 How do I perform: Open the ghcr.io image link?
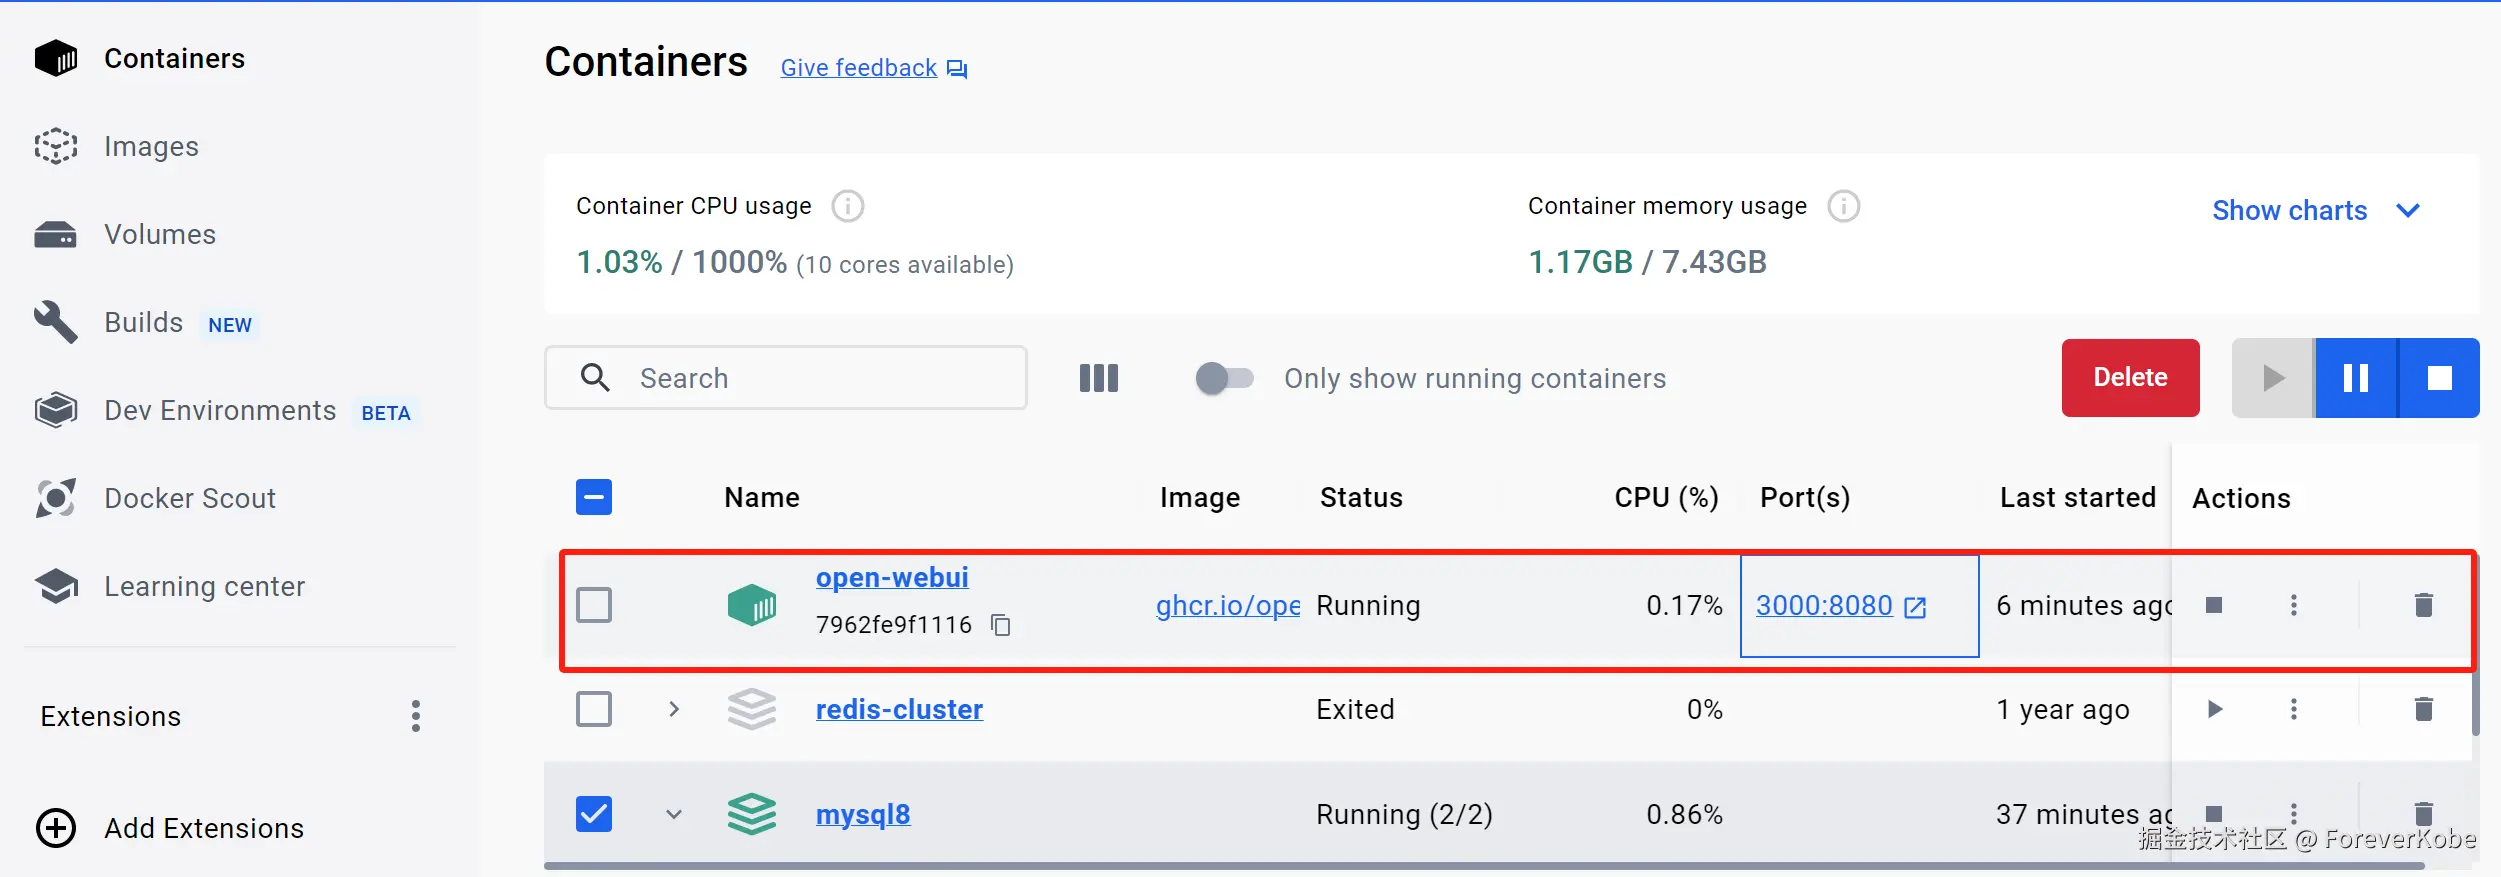(1228, 606)
